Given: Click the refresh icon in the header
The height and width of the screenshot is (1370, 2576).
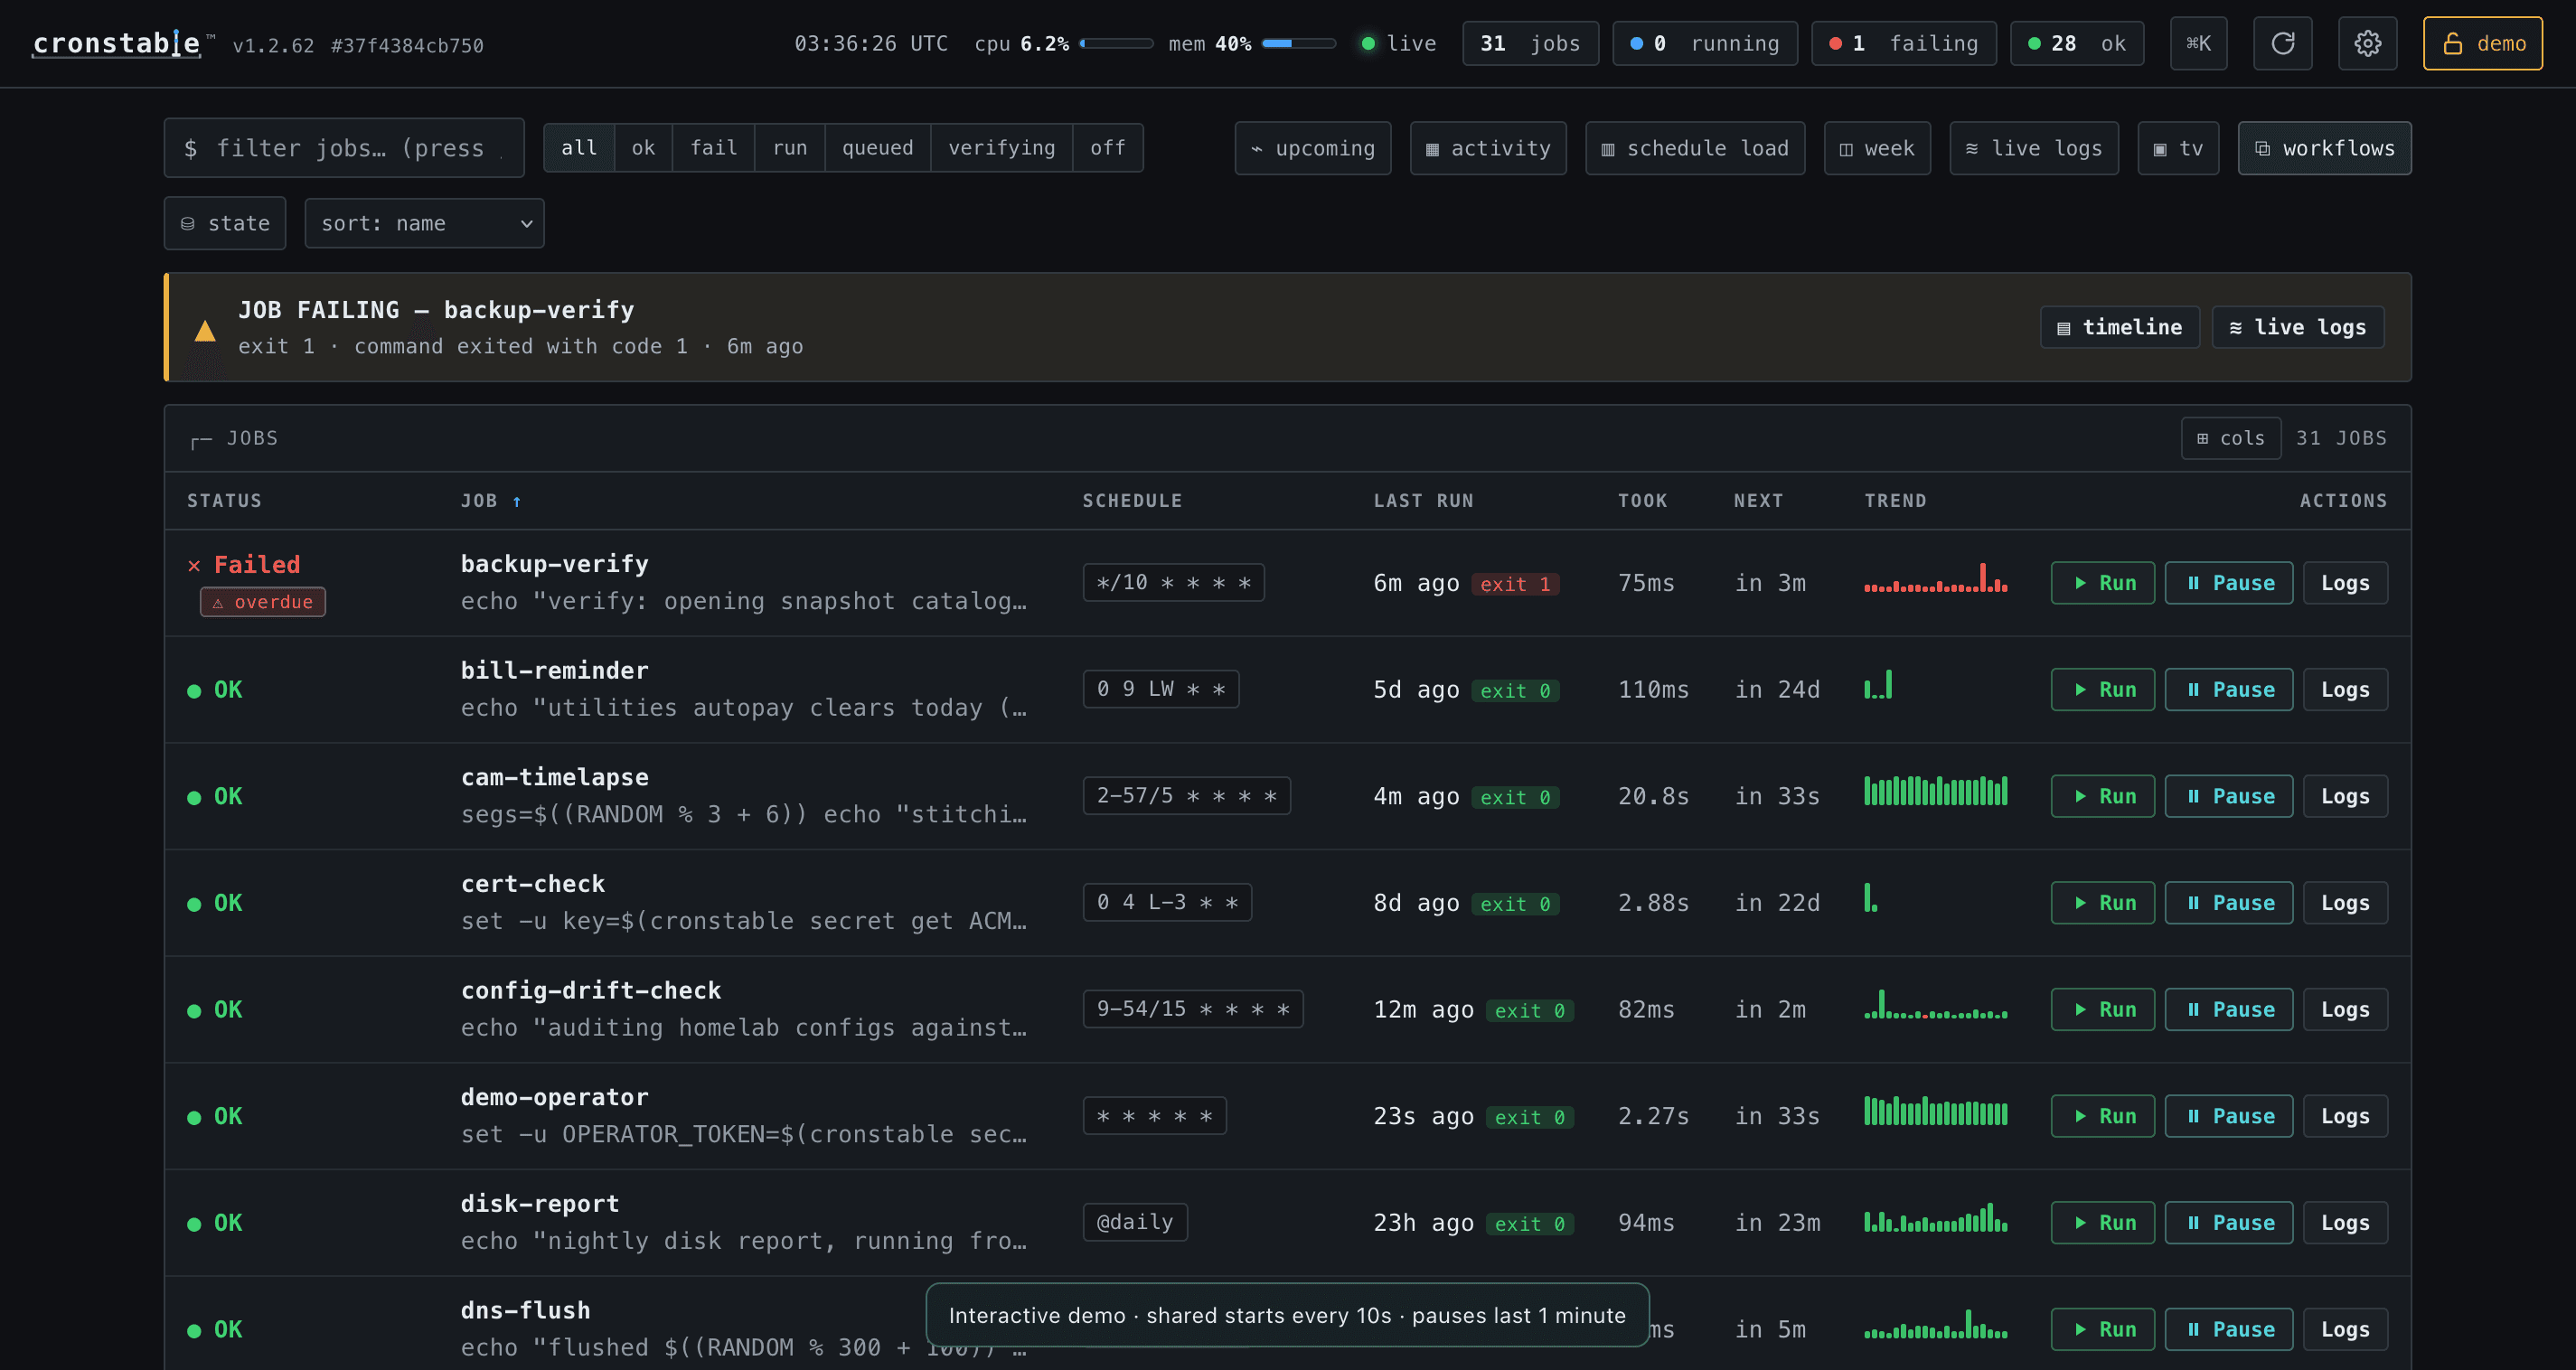Looking at the screenshot, I should 2282,43.
